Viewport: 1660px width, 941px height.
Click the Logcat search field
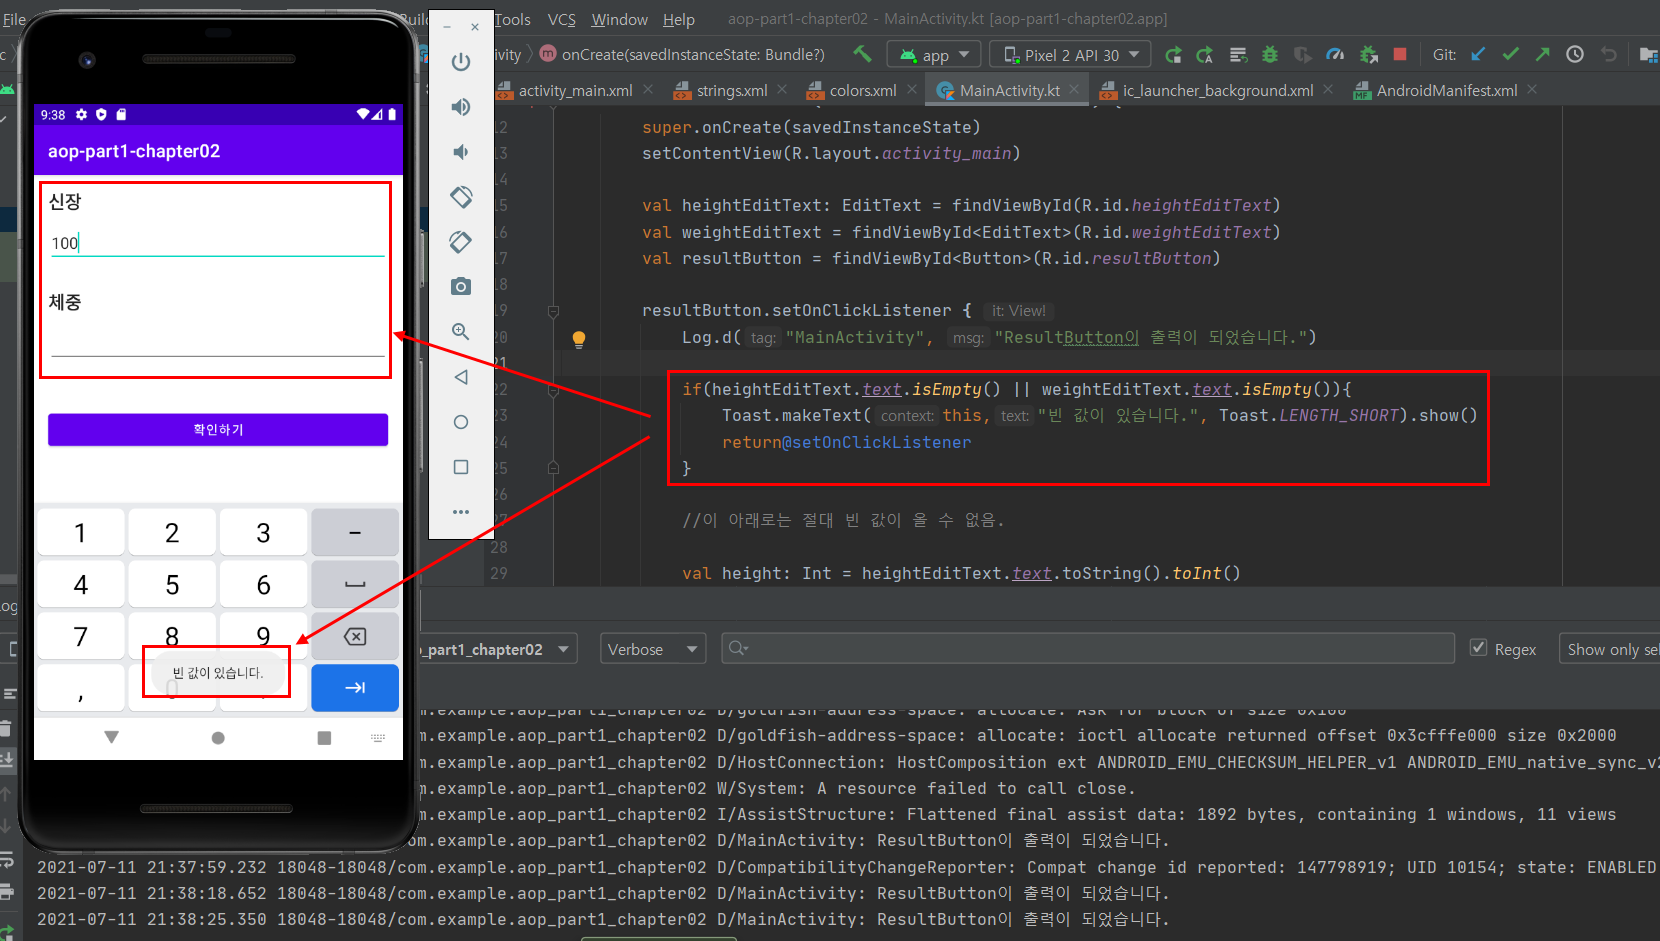click(1088, 649)
